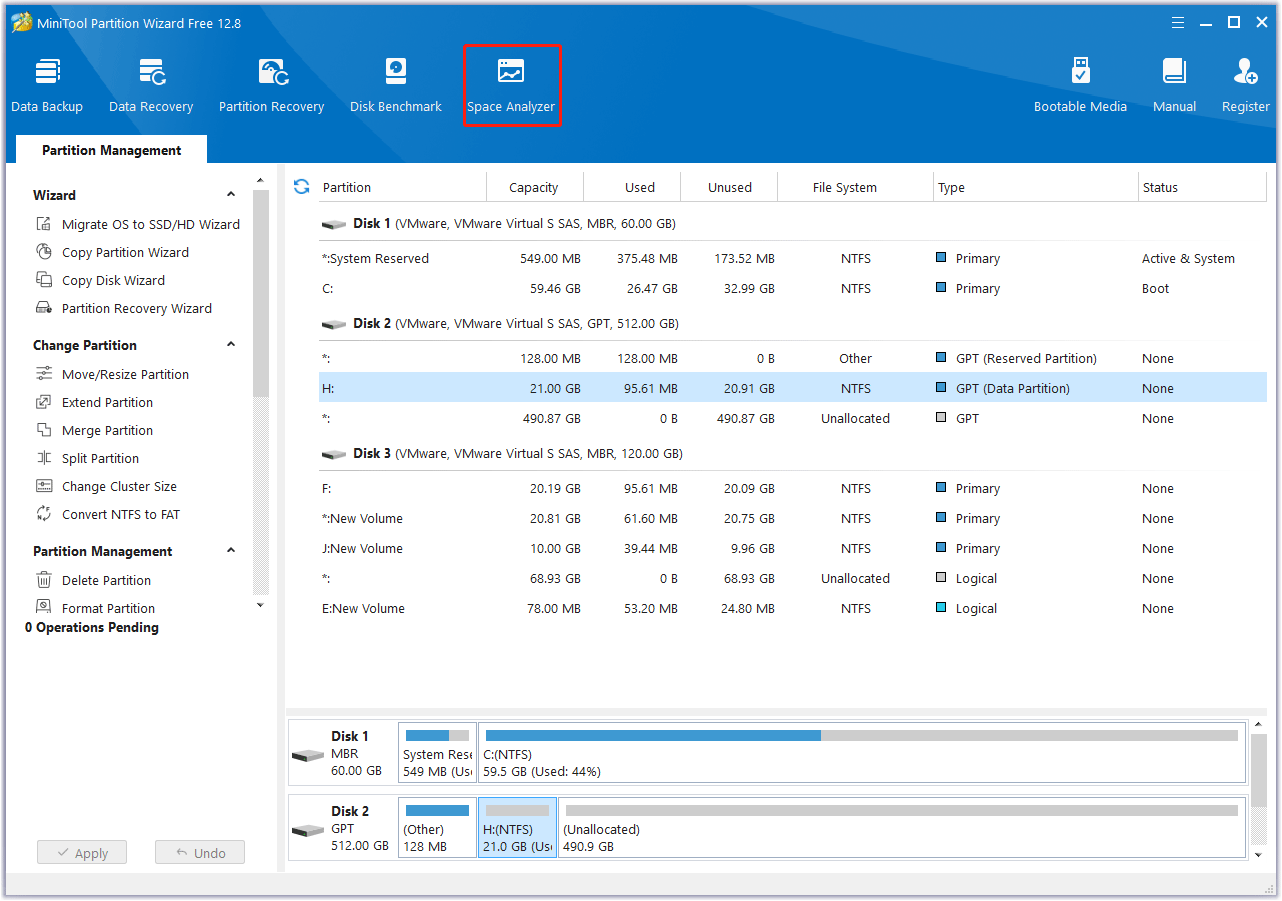Click the Disk 2 drive icon in the disk map
The width and height of the screenshot is (1282, 901).
(x=308, y=830)
